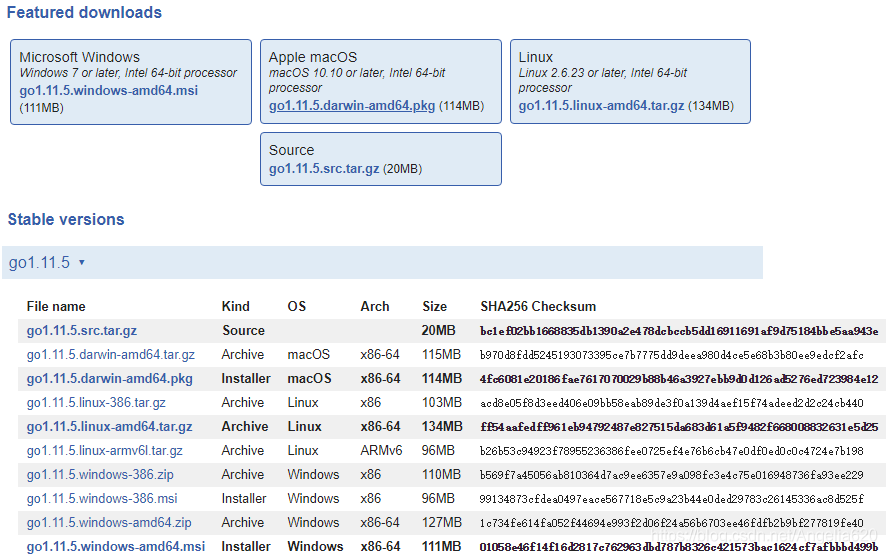Open go1.11.5.src.tar.gz in the table
887x554 pixels.
point(82,330)
